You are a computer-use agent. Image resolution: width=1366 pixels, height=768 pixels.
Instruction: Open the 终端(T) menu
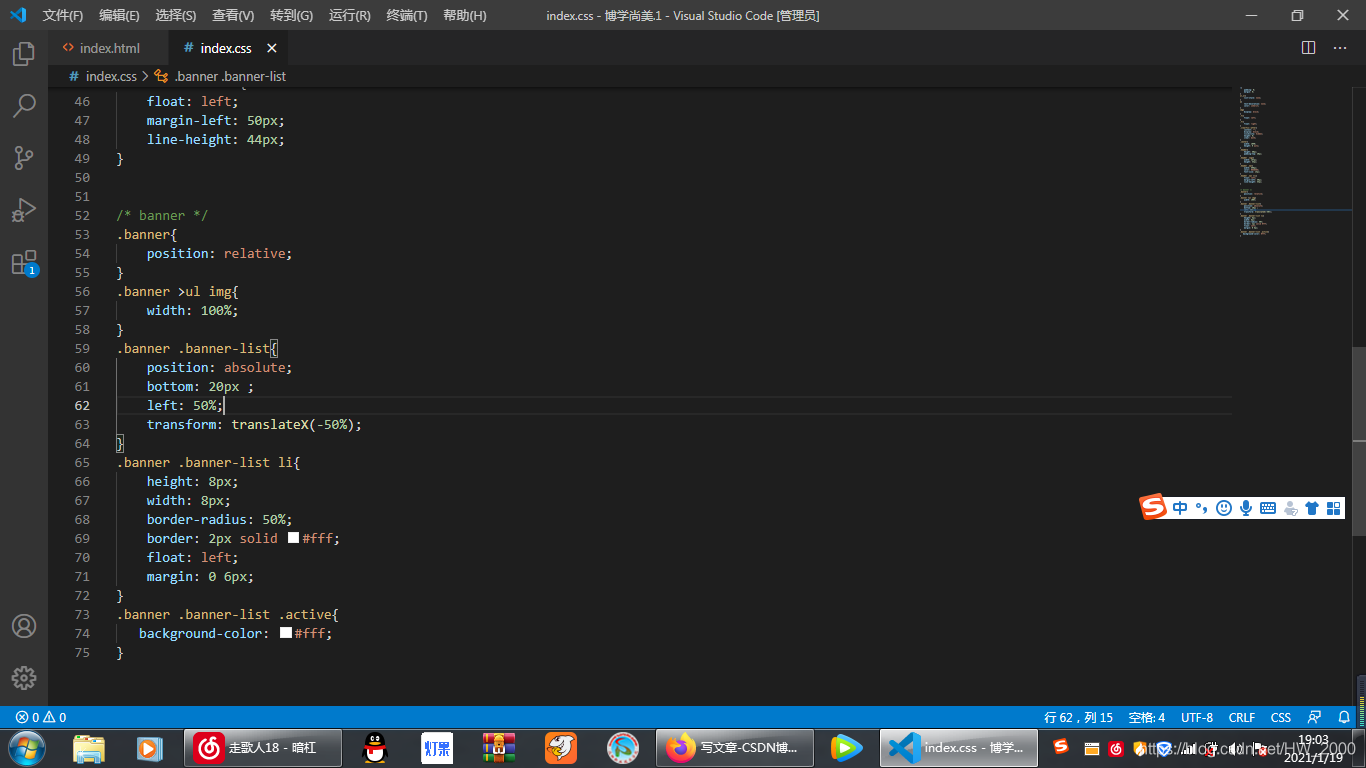(x=407, y=15)
